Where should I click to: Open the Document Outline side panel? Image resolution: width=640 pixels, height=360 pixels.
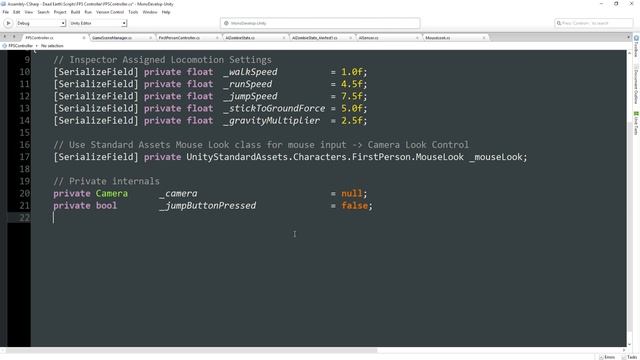pyautogui.click(x=636, y=84)
